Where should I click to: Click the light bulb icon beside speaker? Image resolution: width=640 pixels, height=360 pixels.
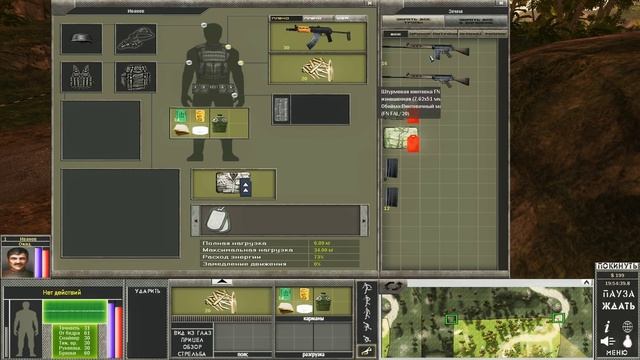pyautogui.click(x=628, y=341)
